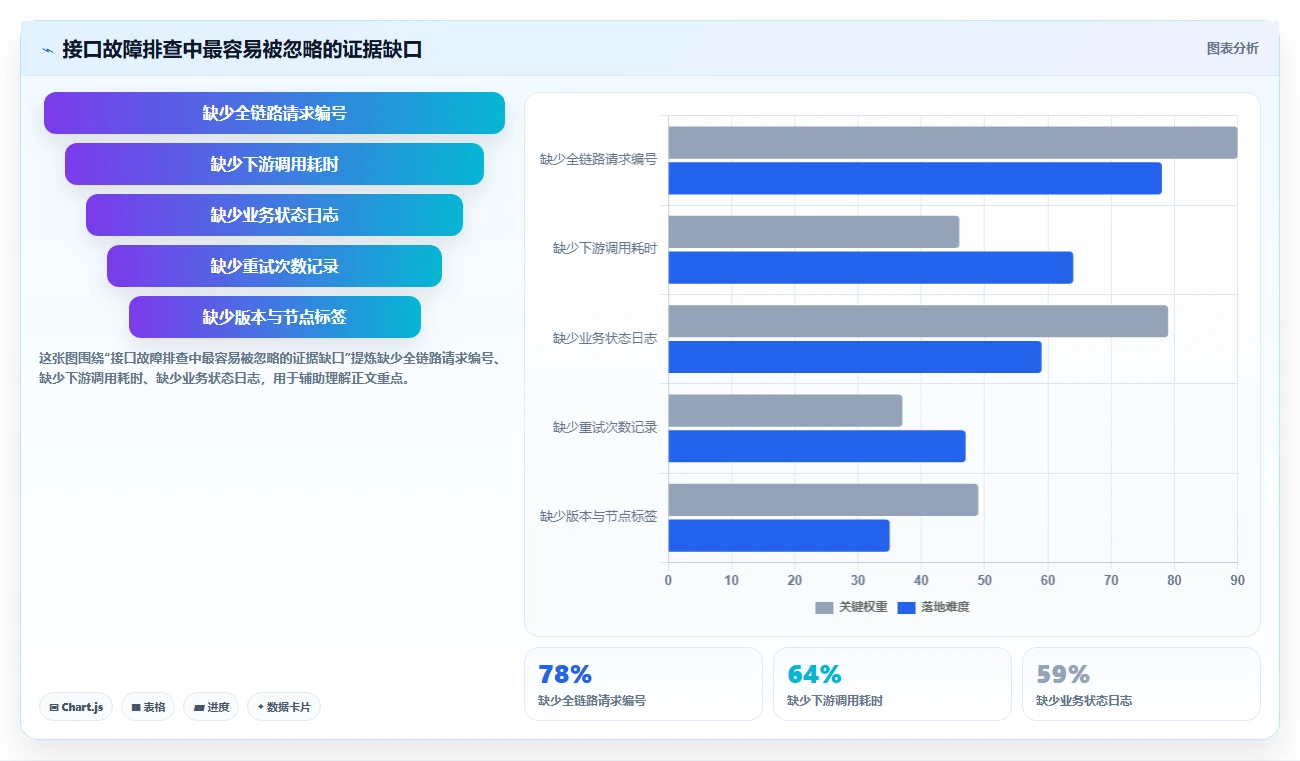Click x-axis tick value 50
The image size is (1300, 761).
(984, 580)
